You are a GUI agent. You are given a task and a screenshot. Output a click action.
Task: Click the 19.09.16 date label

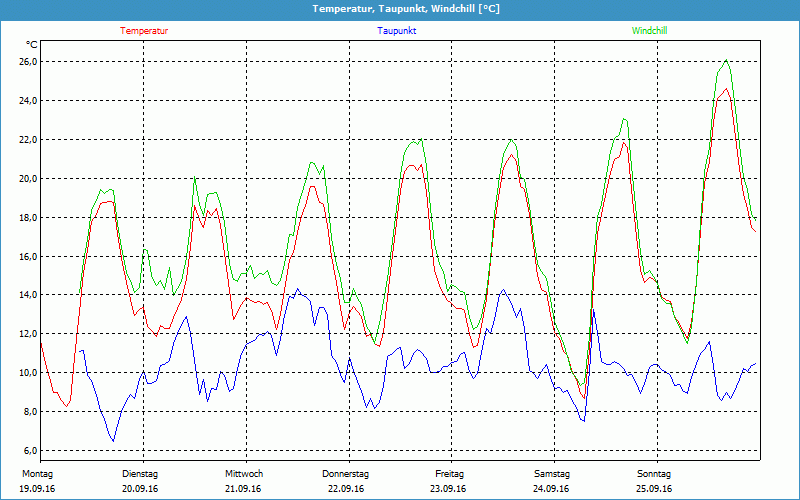37,489
